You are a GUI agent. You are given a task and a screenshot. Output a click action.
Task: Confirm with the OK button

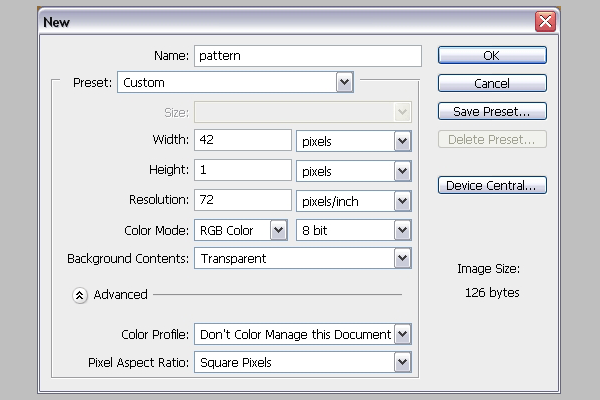492,56
